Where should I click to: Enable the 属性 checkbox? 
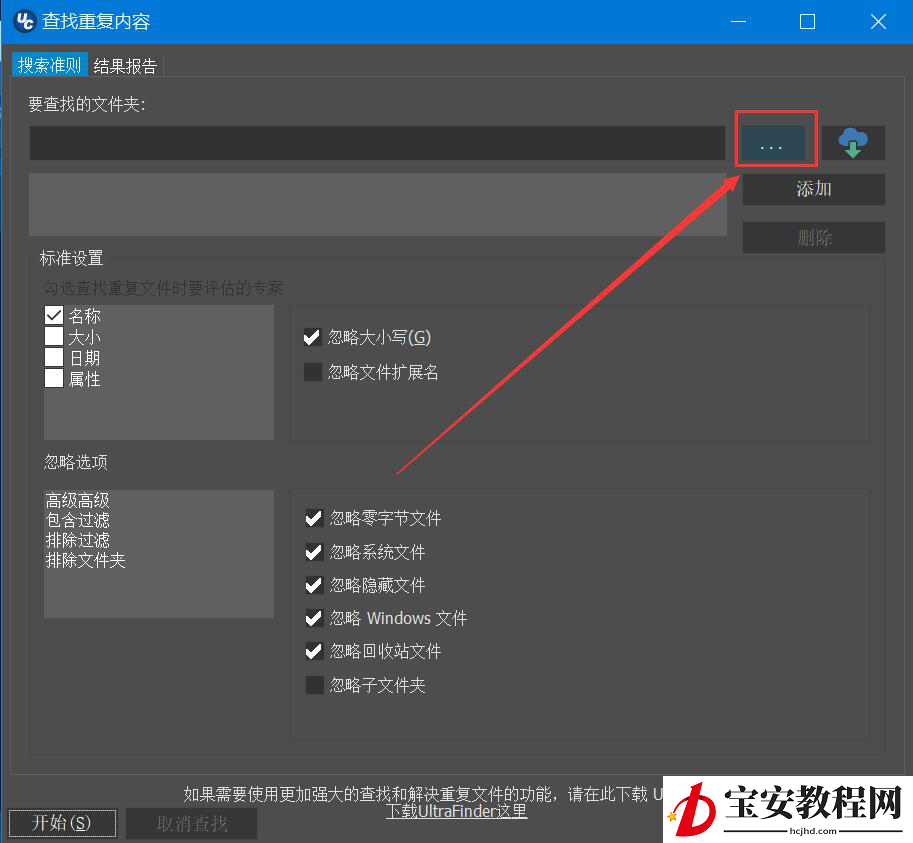54,378
